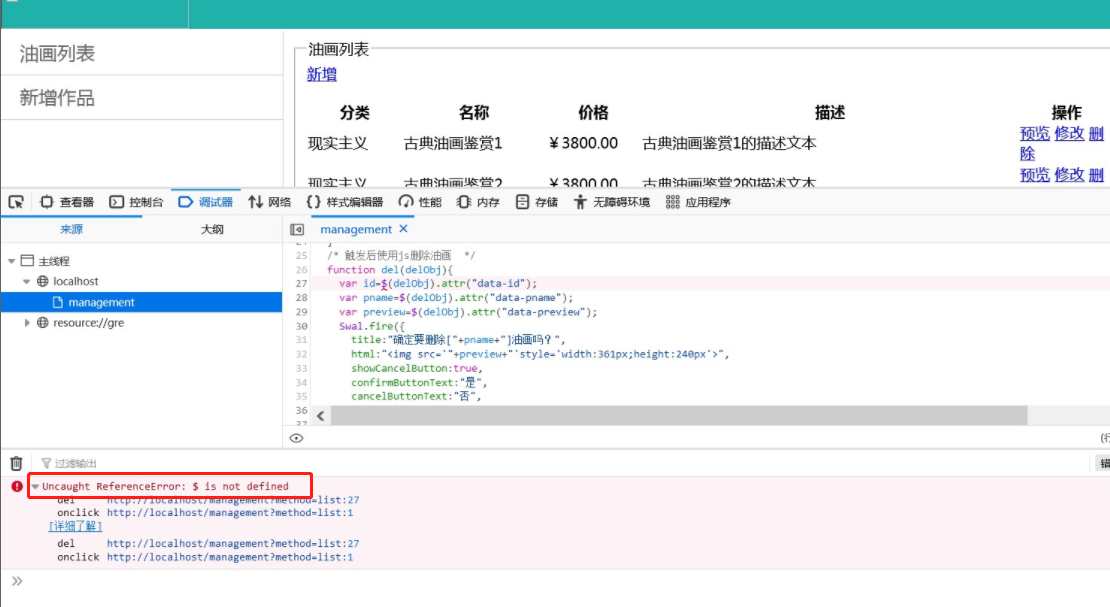1110x607 pixels.
Task: Open the 存储 storage tab
Action: [x=537, y=202]
